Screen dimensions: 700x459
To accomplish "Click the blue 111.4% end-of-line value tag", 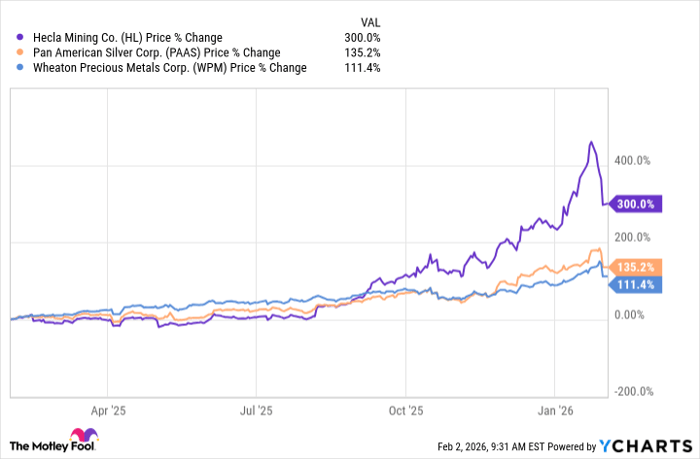I will [x=636, y=286].
